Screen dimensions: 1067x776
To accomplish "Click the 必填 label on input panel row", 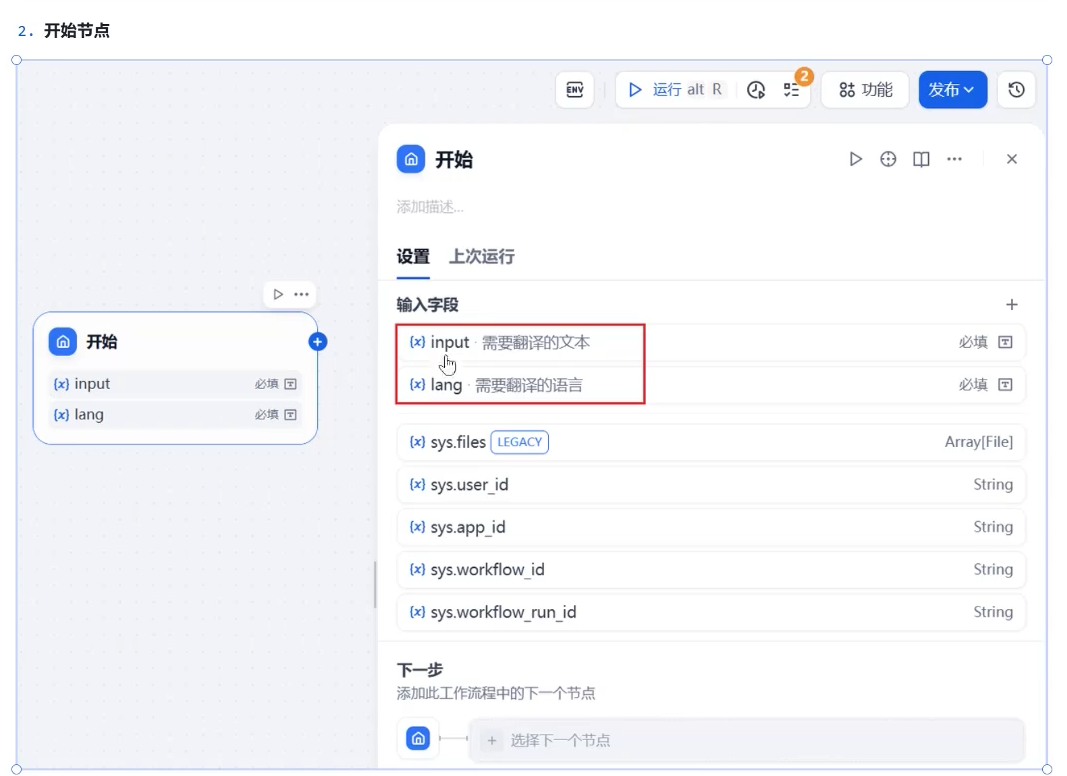I will (973, 342).
